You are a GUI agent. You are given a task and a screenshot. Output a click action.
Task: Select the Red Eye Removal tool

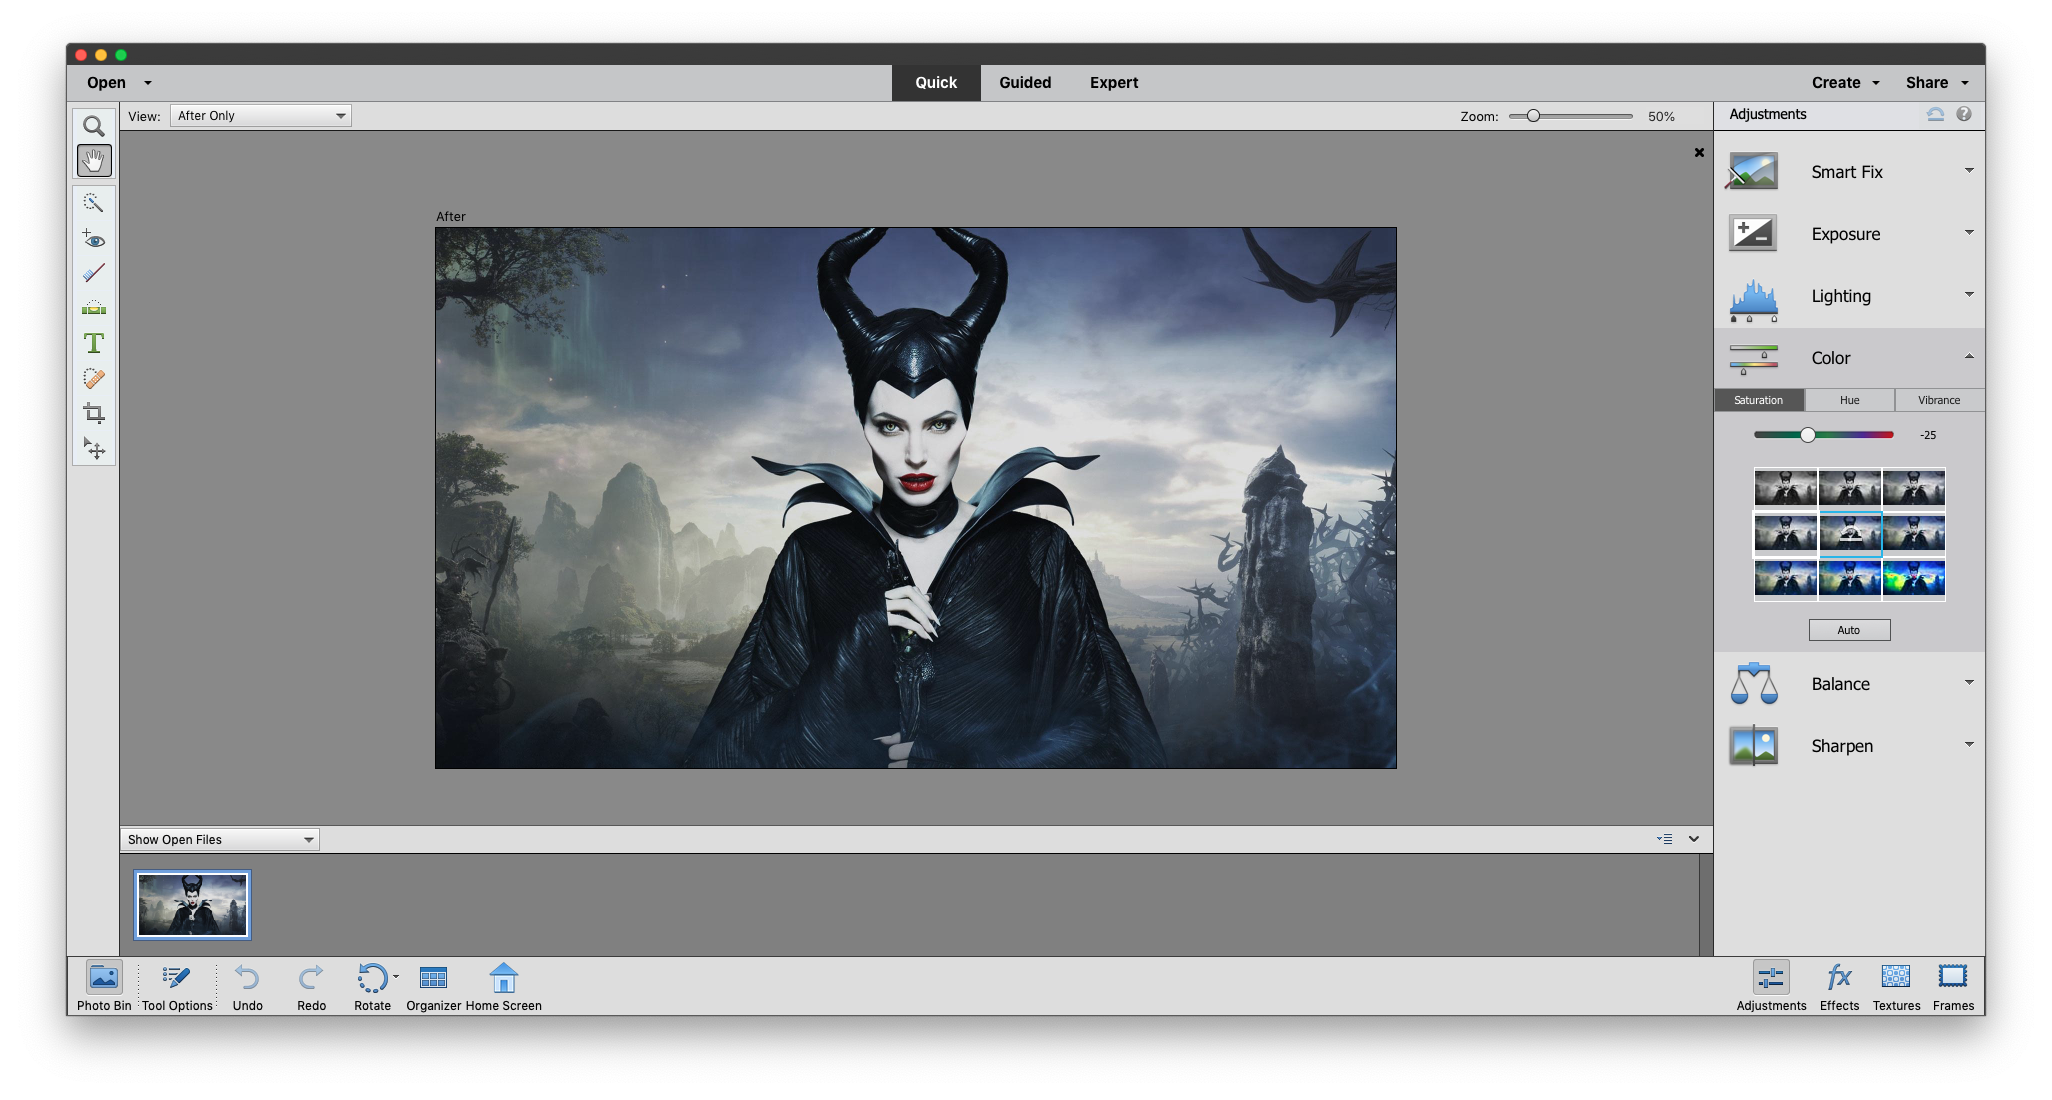coord(93,239)
